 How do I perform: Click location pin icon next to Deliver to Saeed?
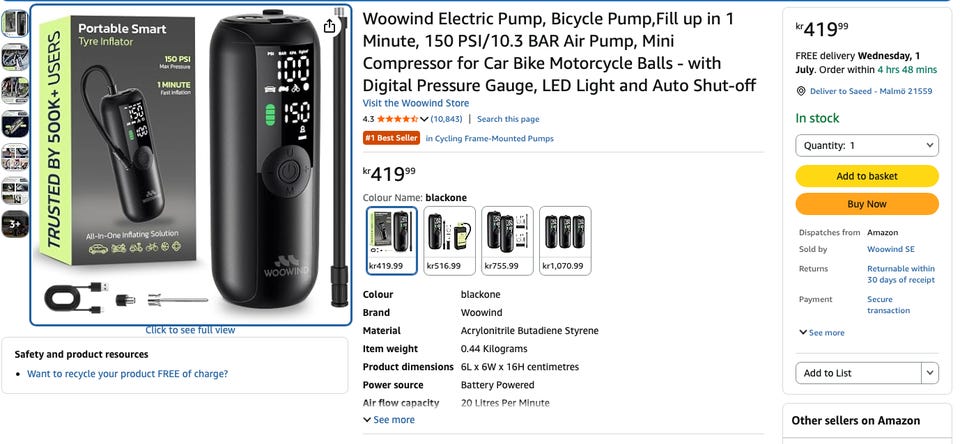(x=800, y=91)
